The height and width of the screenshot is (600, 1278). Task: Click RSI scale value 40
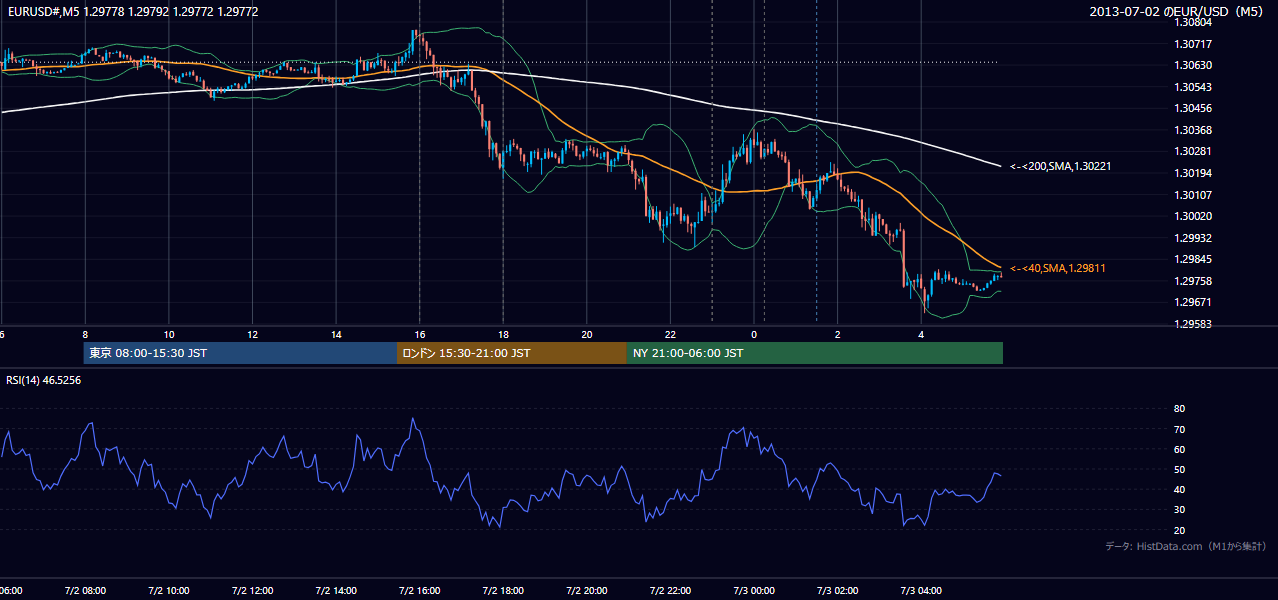(1179, 489)
